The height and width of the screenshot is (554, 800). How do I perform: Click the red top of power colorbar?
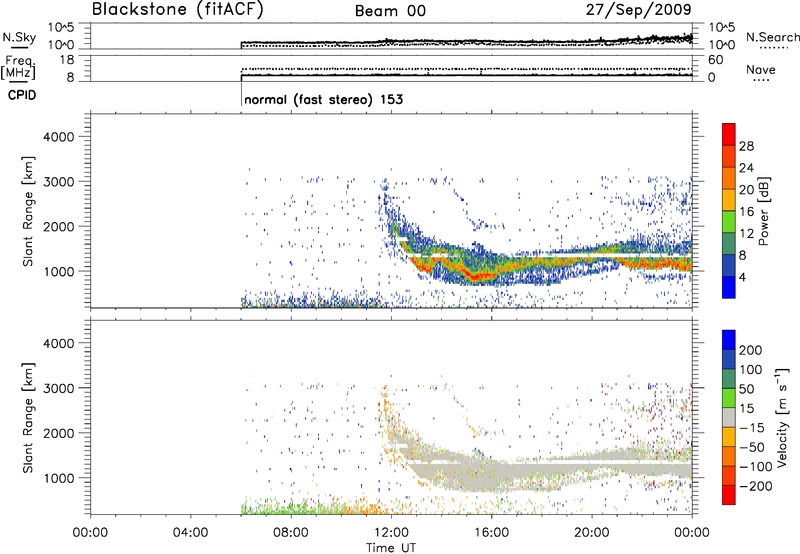click(x=729, y=132)
